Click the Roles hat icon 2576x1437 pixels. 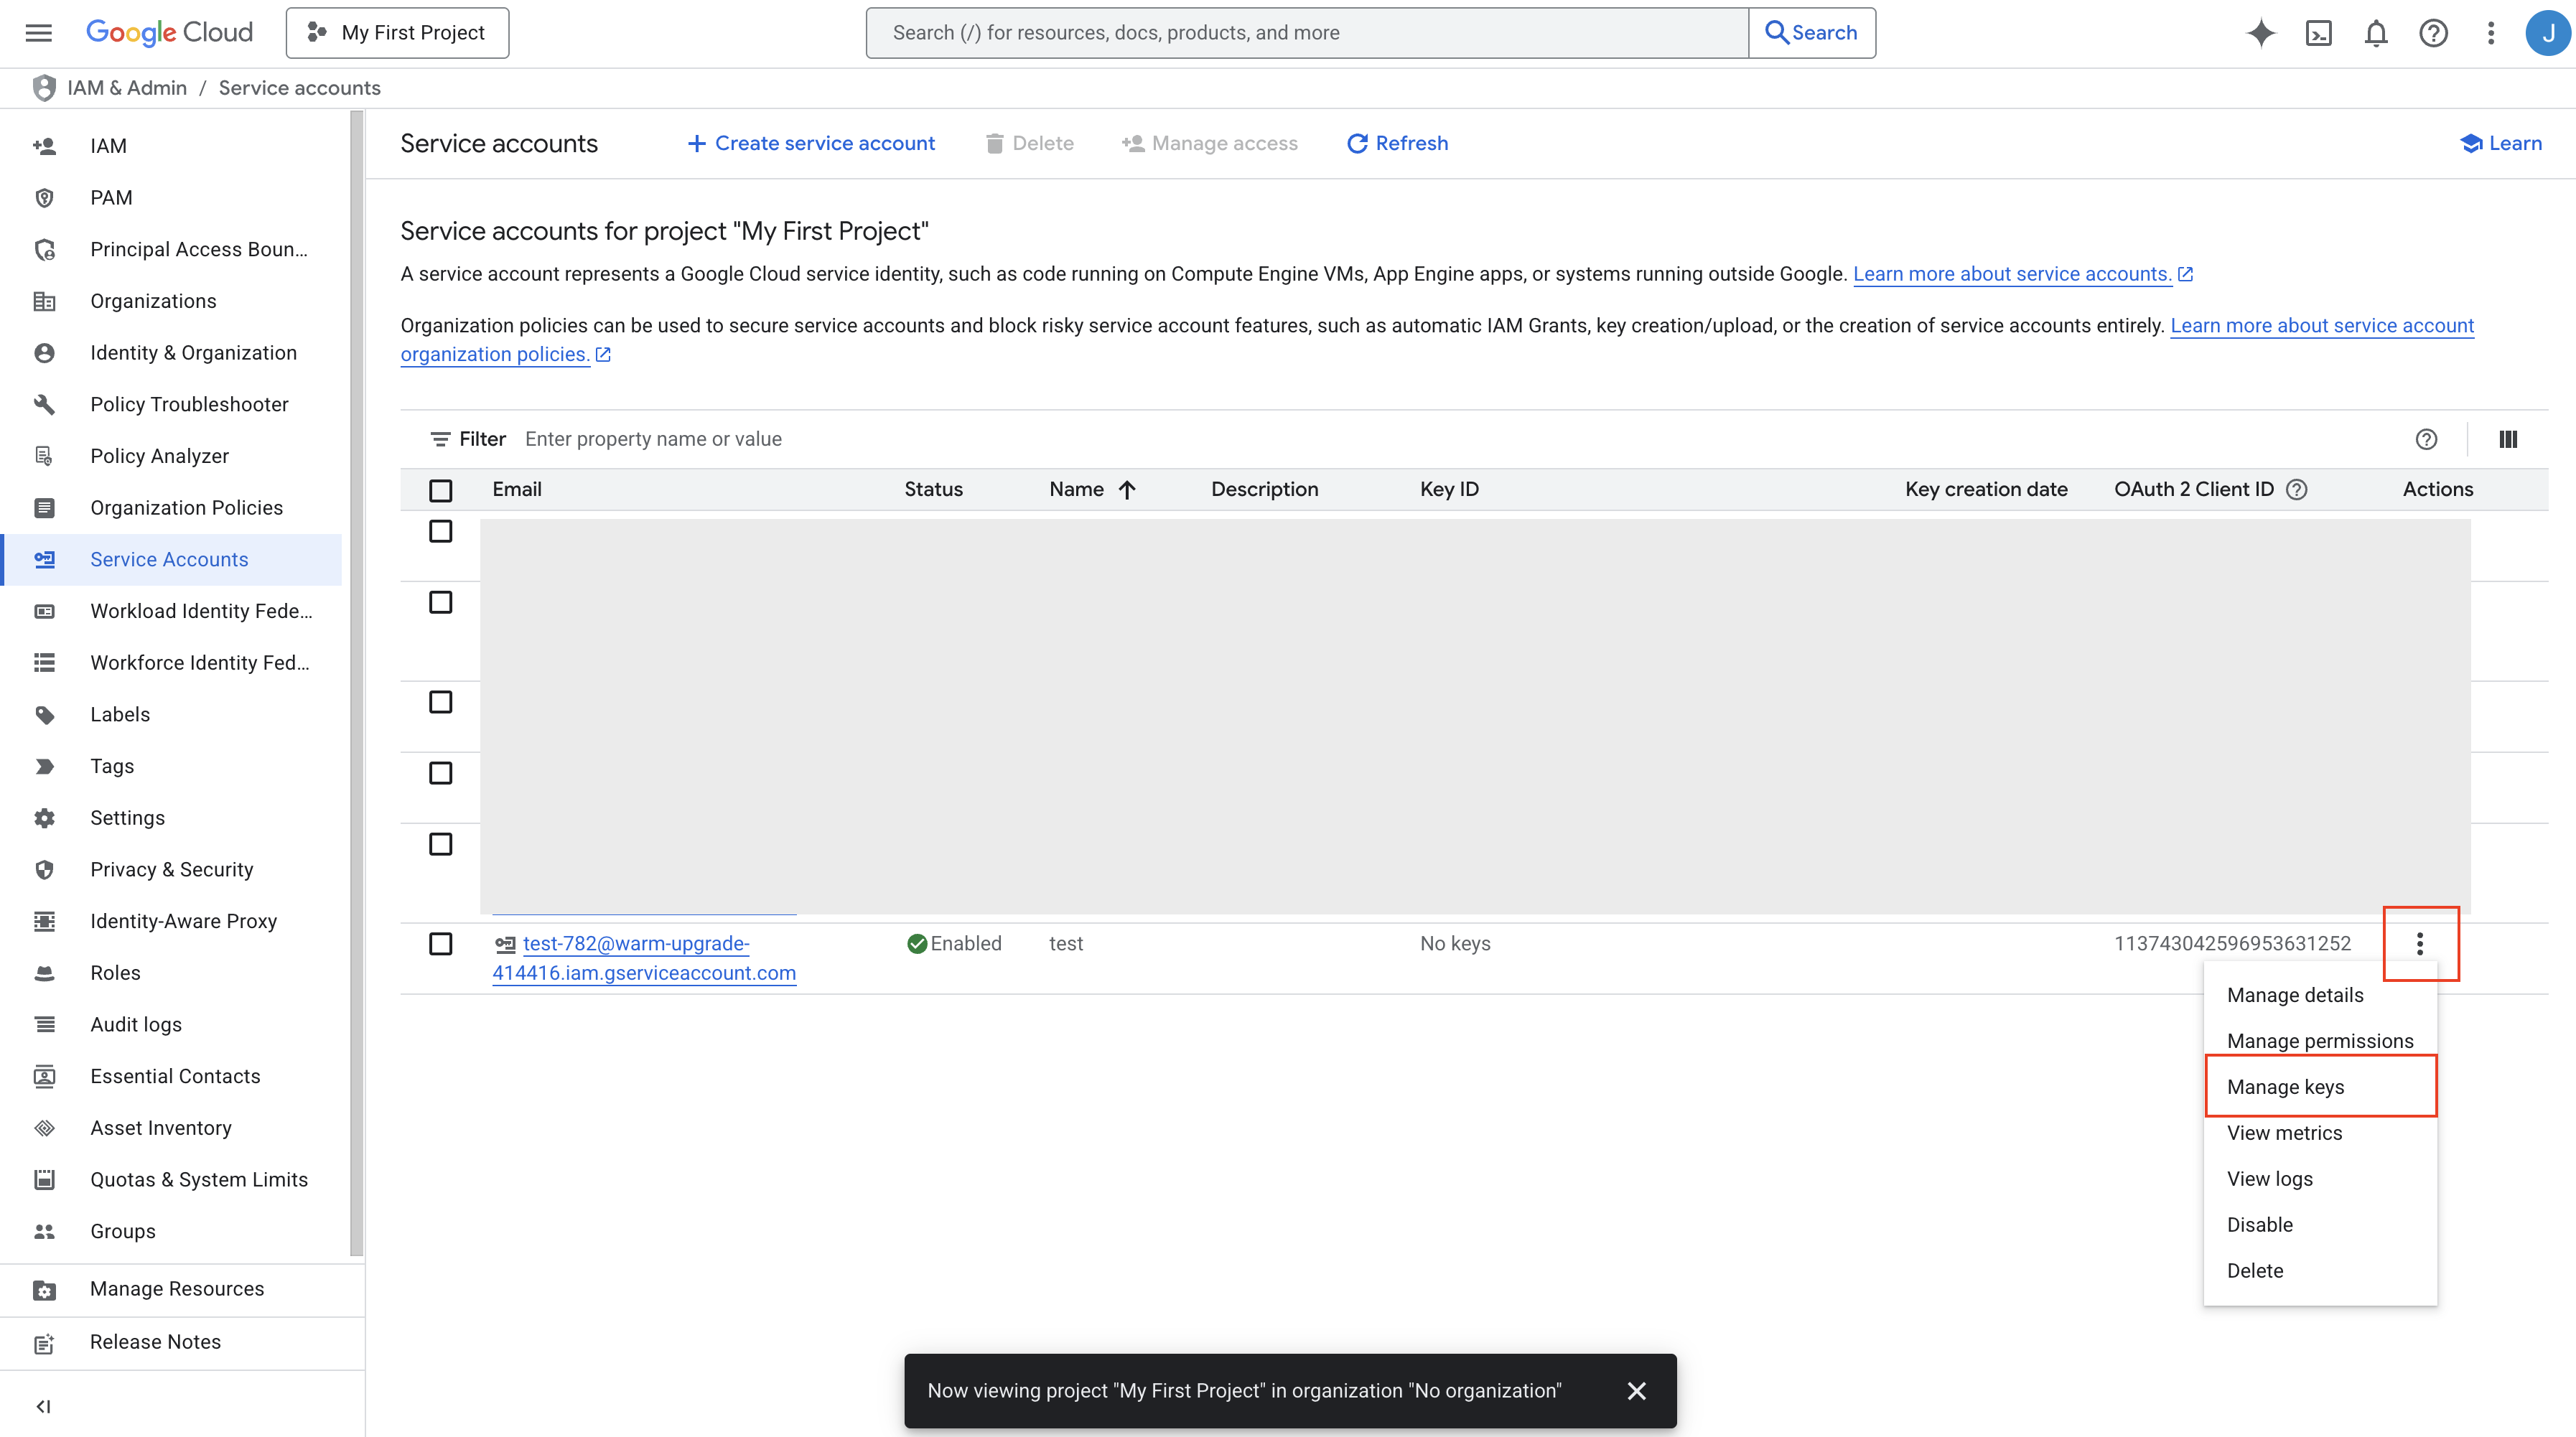tap(44, 973)
